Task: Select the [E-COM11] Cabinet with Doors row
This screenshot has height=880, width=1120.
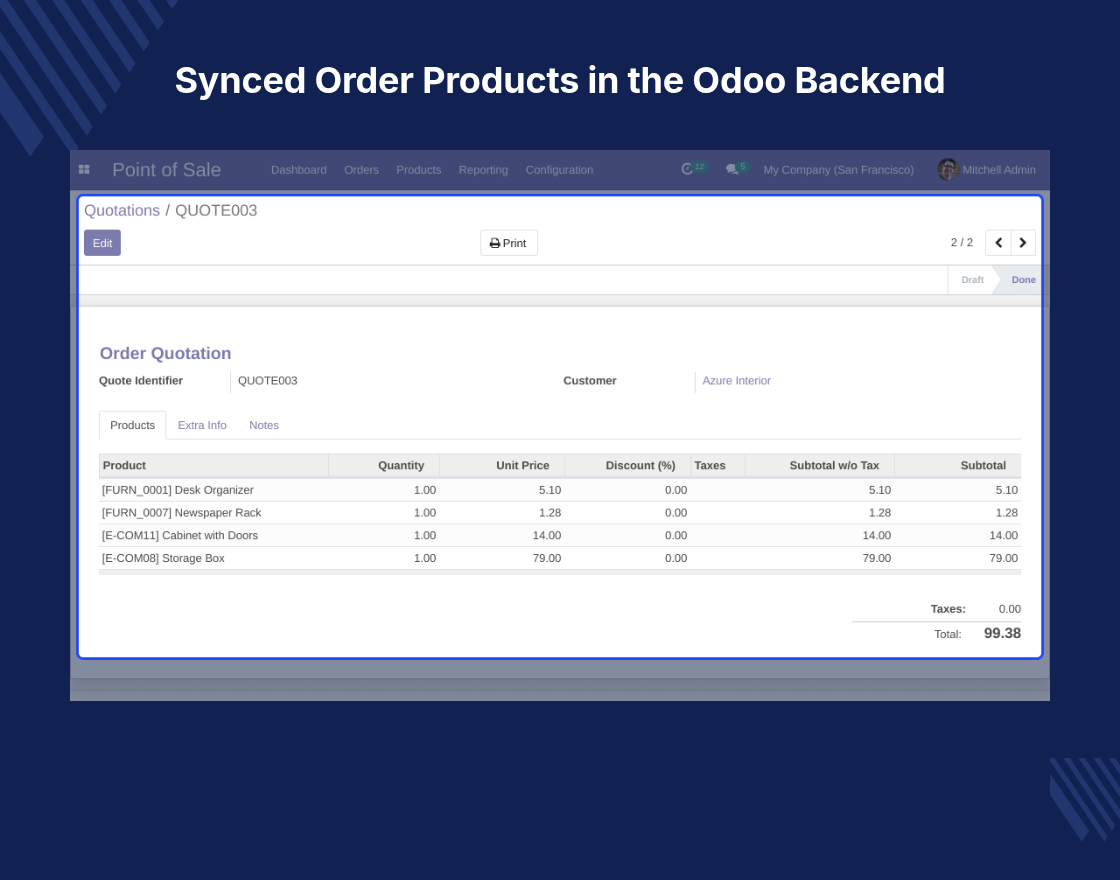Action: [560, 536]
